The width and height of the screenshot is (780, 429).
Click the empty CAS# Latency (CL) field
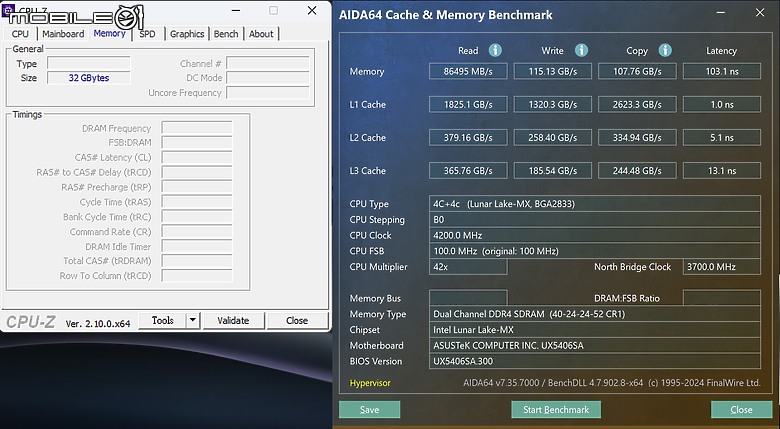tap(197, 157)
